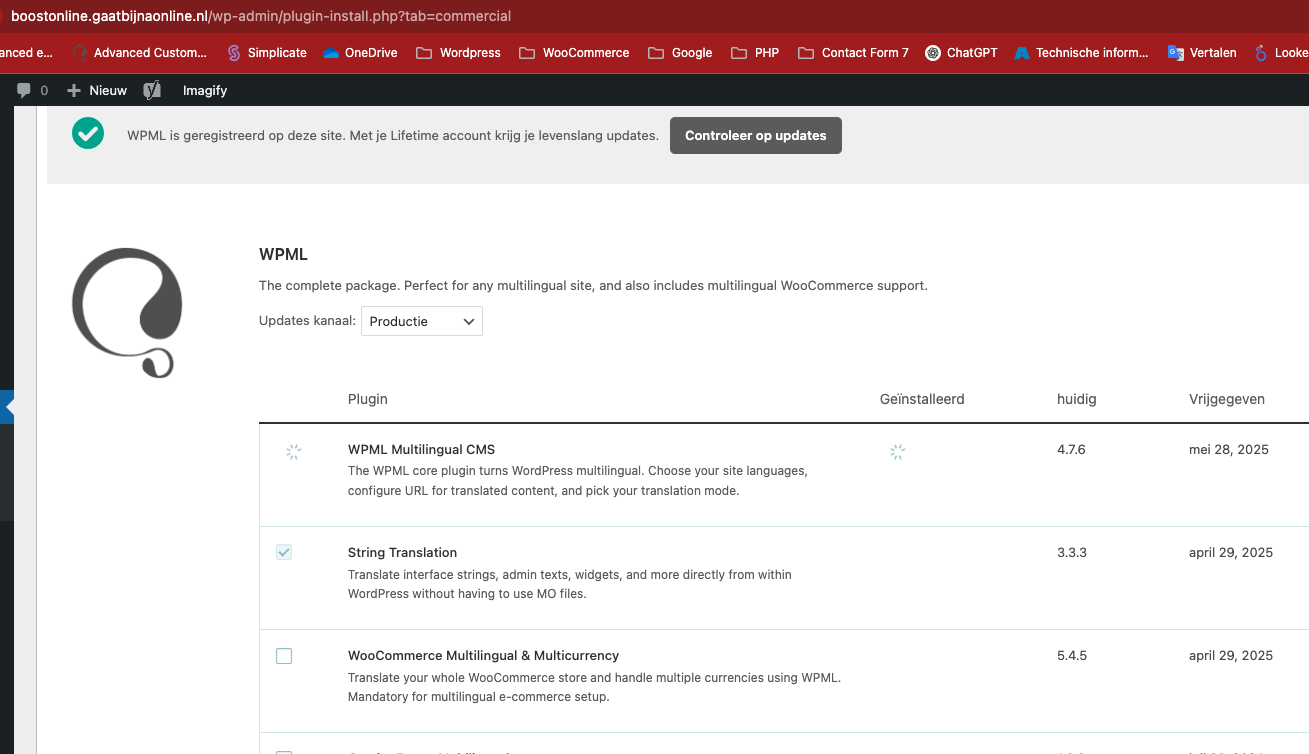Open the Google bookmarks folder
This screenshot has height=754, width=1309.
point(680,52)
